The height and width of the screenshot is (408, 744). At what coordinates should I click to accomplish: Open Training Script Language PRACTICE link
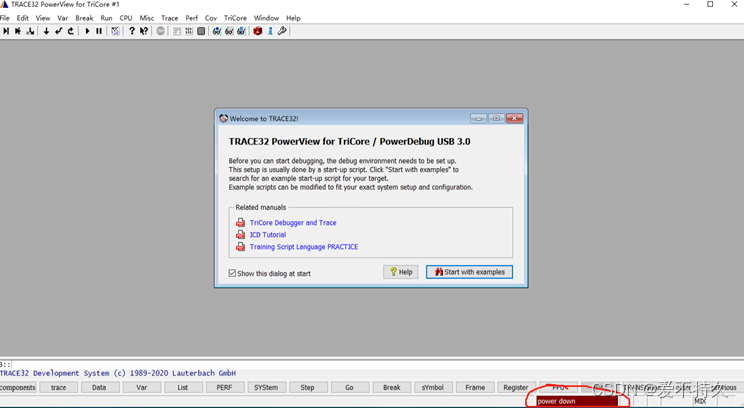pyautogui.click(x=304, y=247)
